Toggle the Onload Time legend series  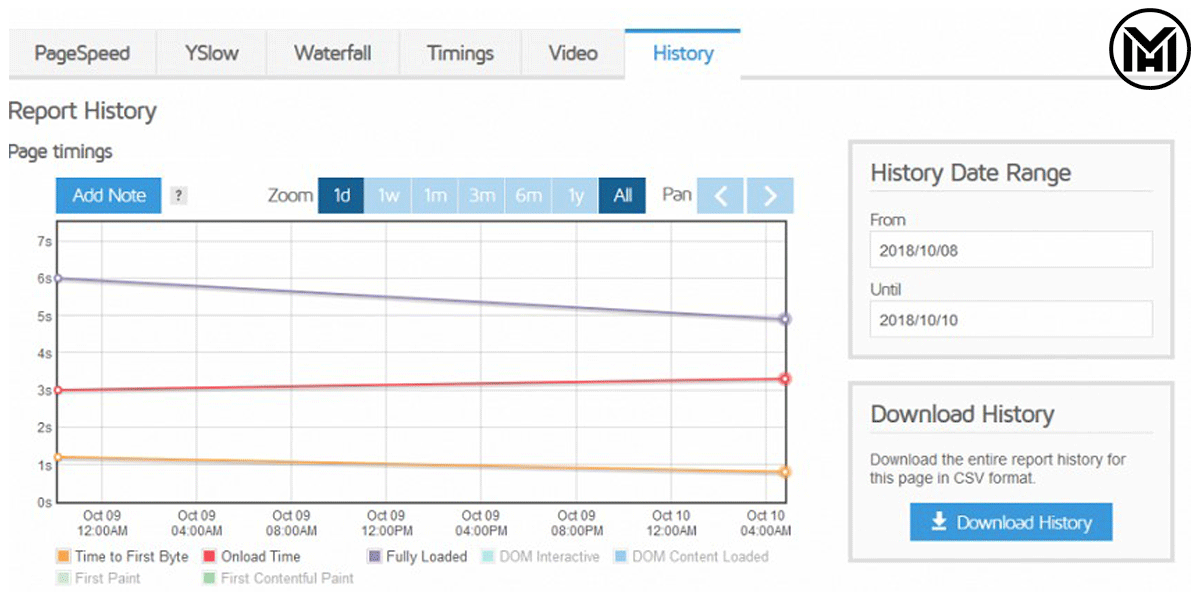pyautogui.click(x=251, y=556)
